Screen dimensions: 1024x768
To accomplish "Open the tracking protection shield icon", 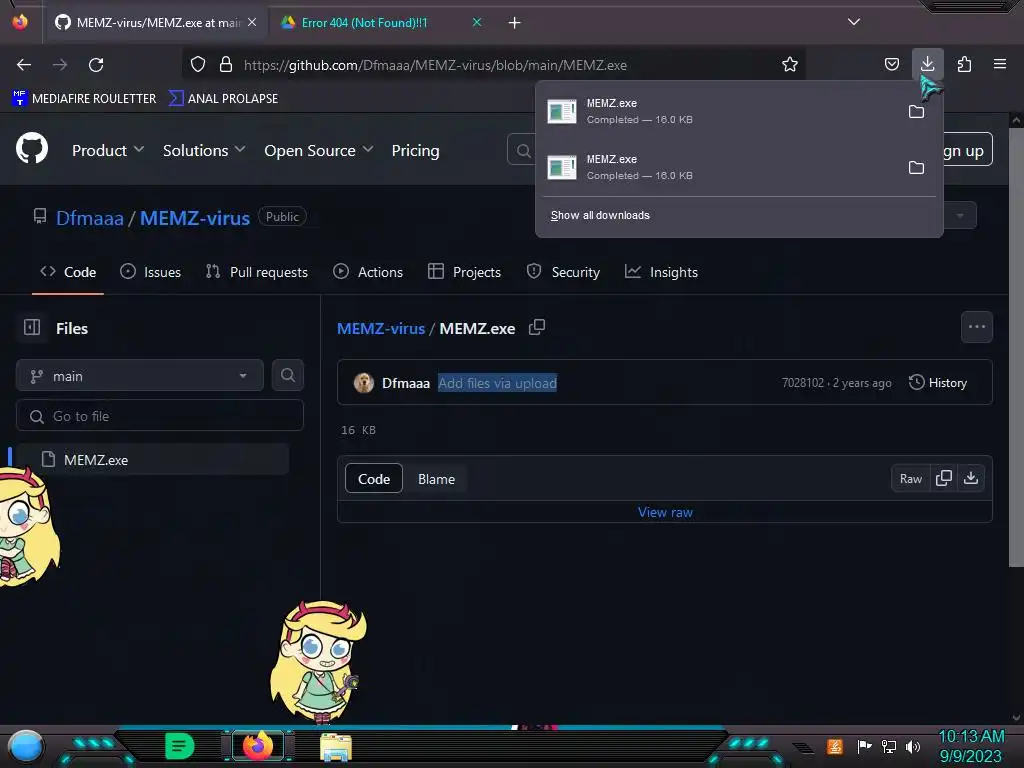I will click(x=198, y=64).
